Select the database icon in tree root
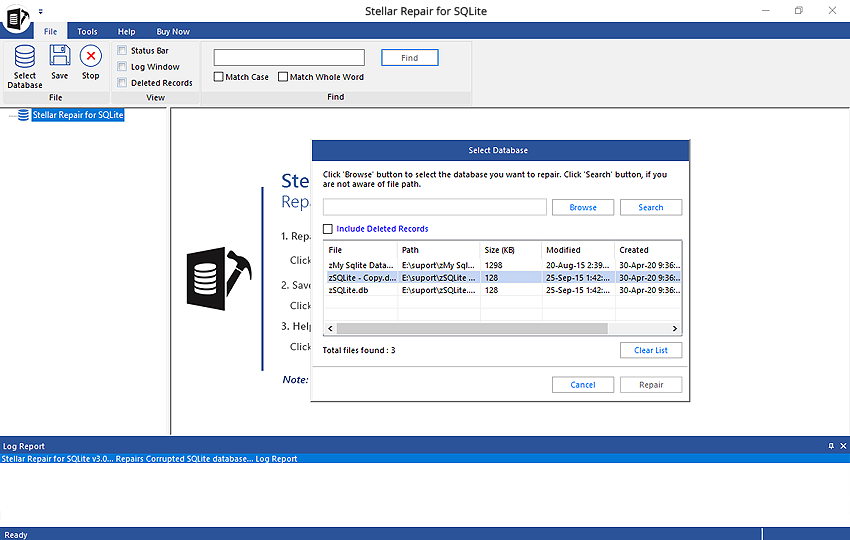The image size is (850, 540). pyautogui.click(x=23, y=115)
